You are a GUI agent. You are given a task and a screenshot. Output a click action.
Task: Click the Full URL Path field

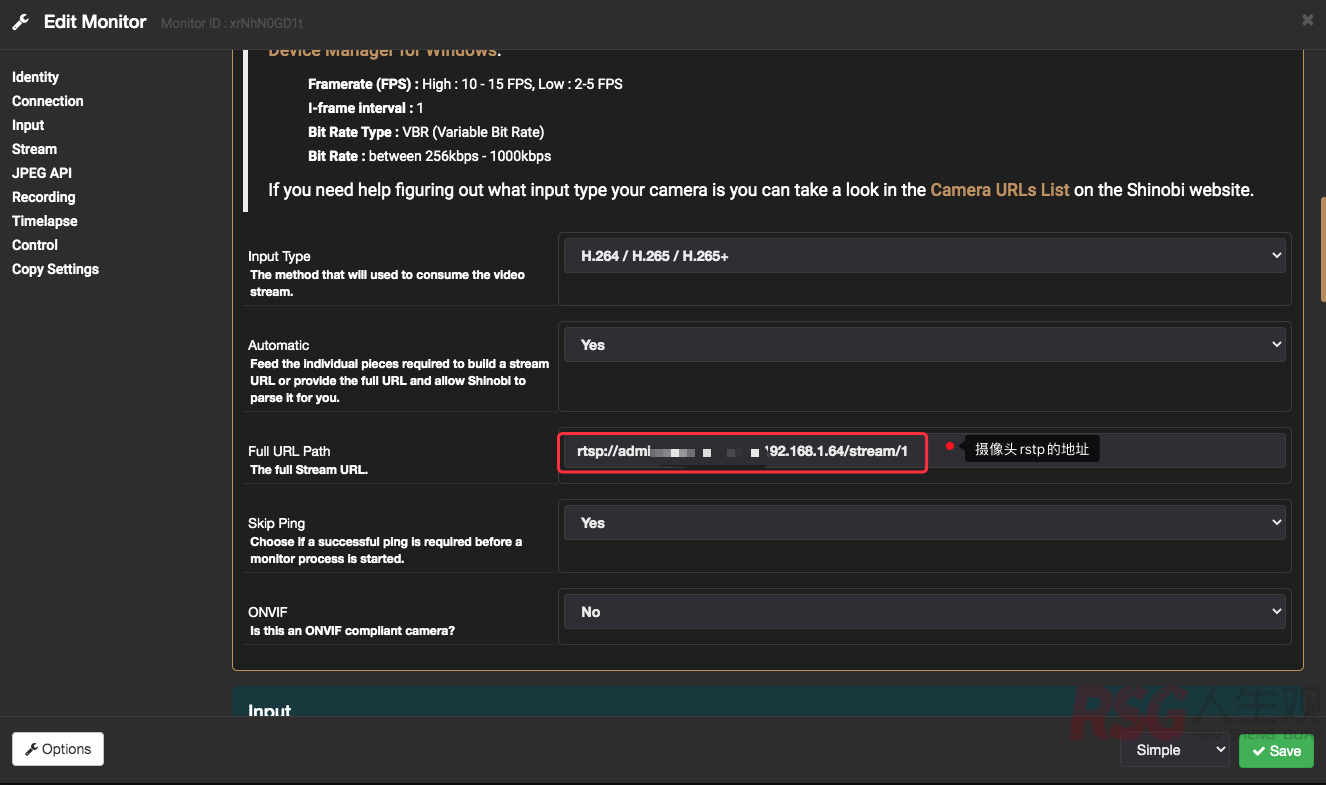coord(924,451)
